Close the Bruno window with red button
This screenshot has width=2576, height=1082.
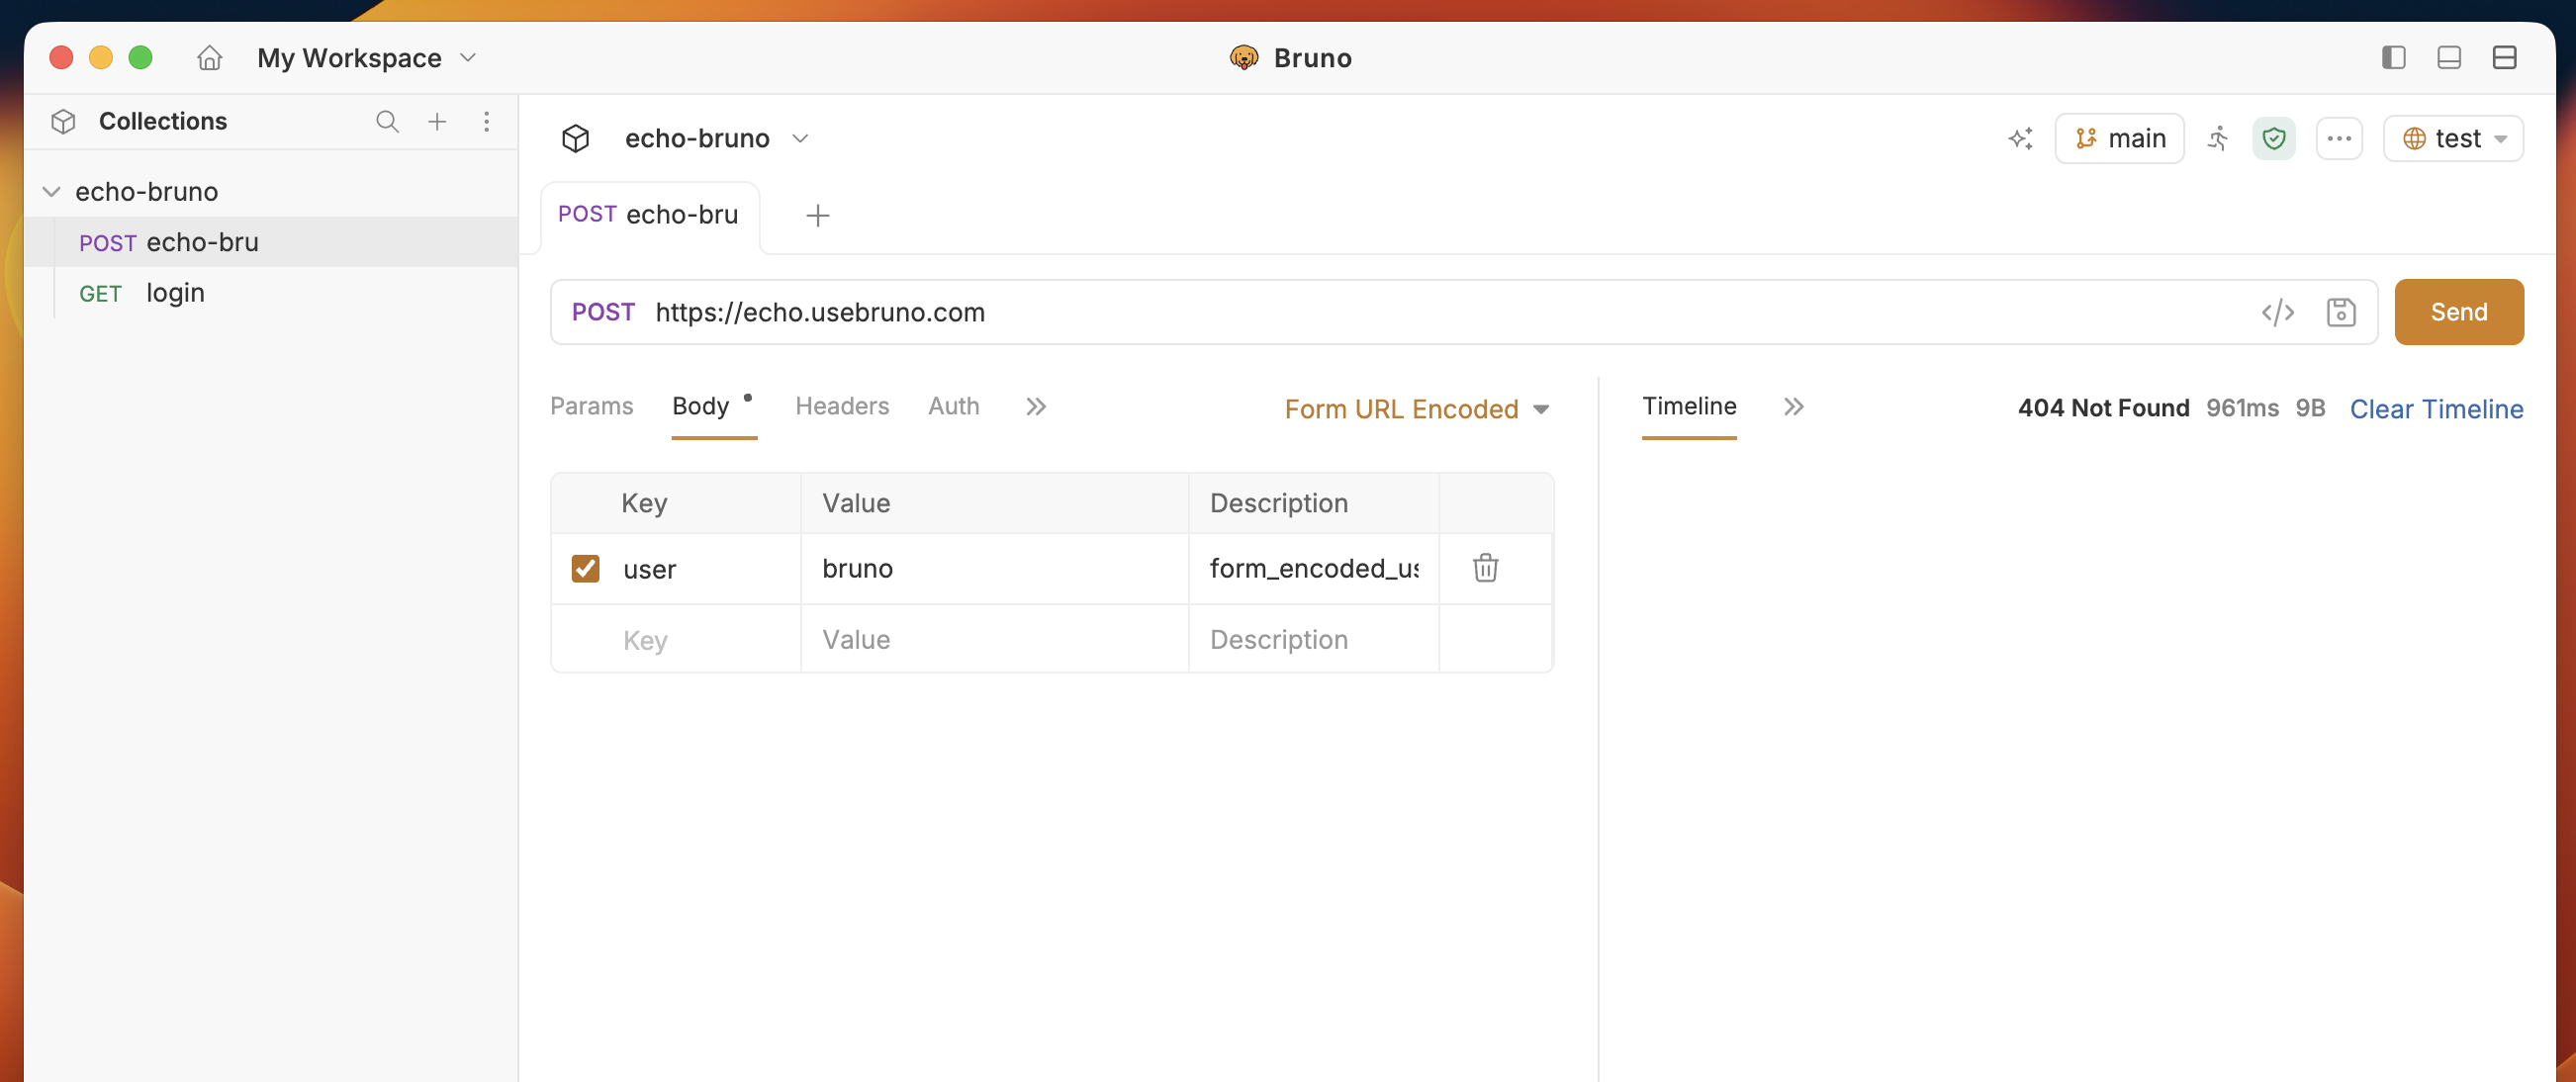tap(62, 58)
